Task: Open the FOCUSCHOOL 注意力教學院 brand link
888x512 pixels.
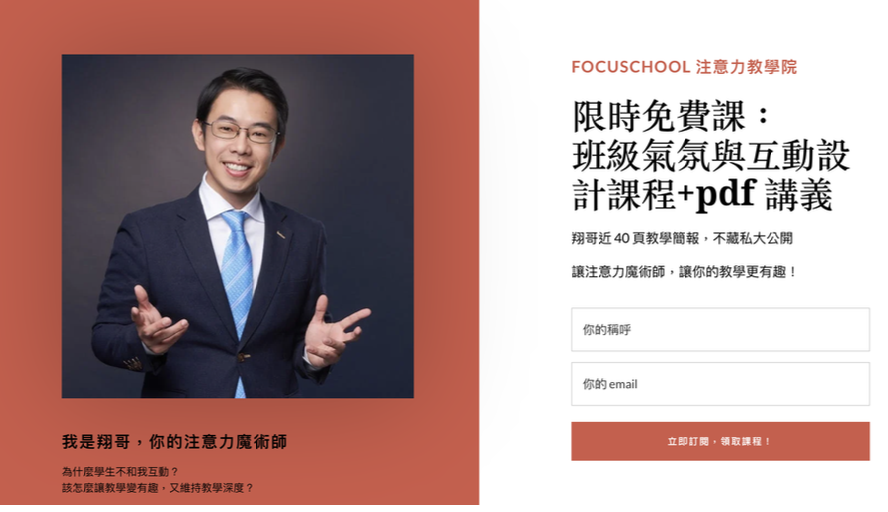Action: 684,67
